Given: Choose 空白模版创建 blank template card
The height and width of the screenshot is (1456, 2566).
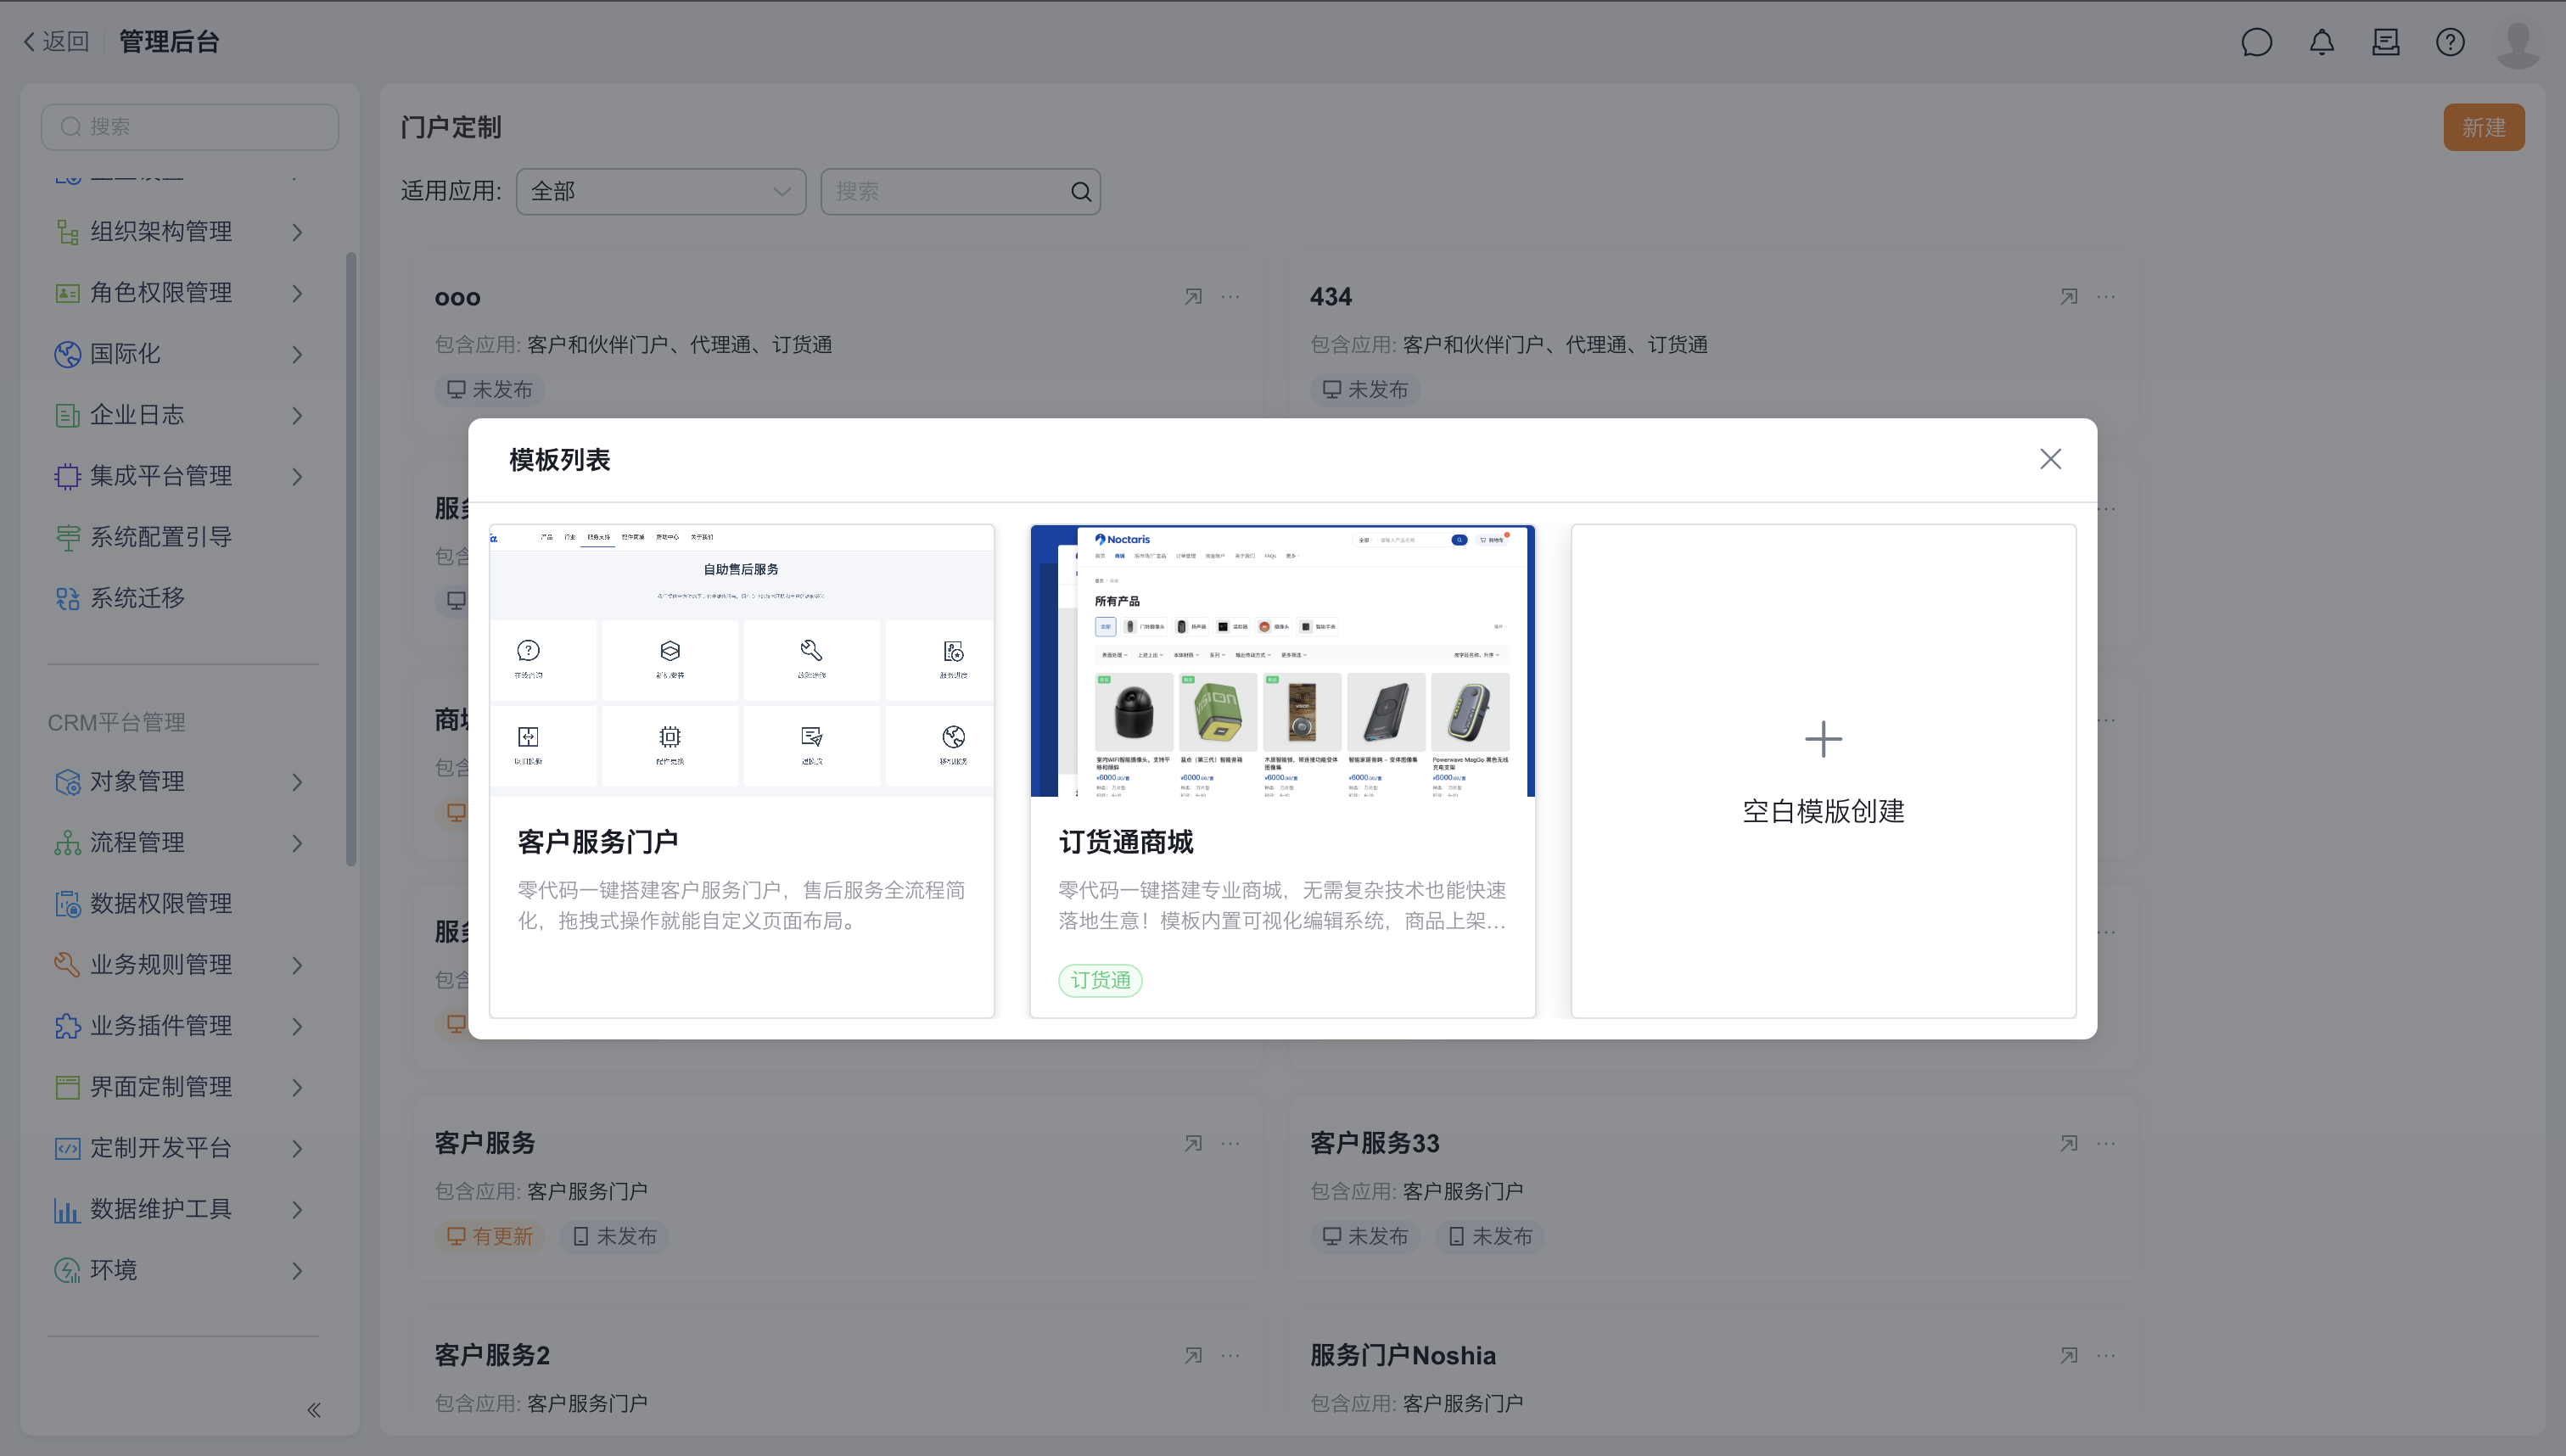Looking at the screenshot, I should pos(1822,770).
